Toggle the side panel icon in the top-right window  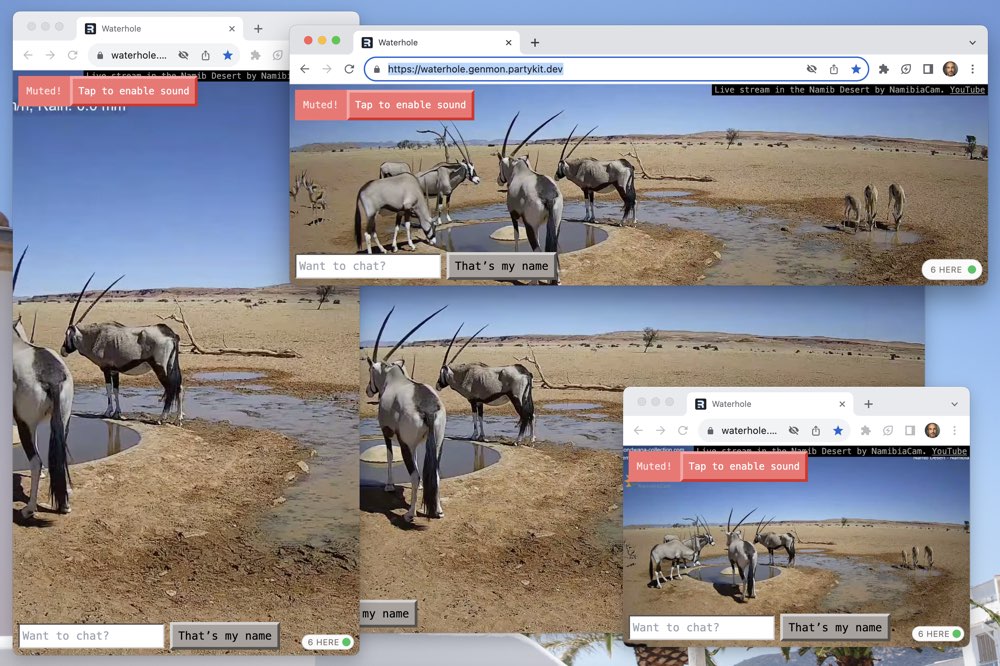928,69
